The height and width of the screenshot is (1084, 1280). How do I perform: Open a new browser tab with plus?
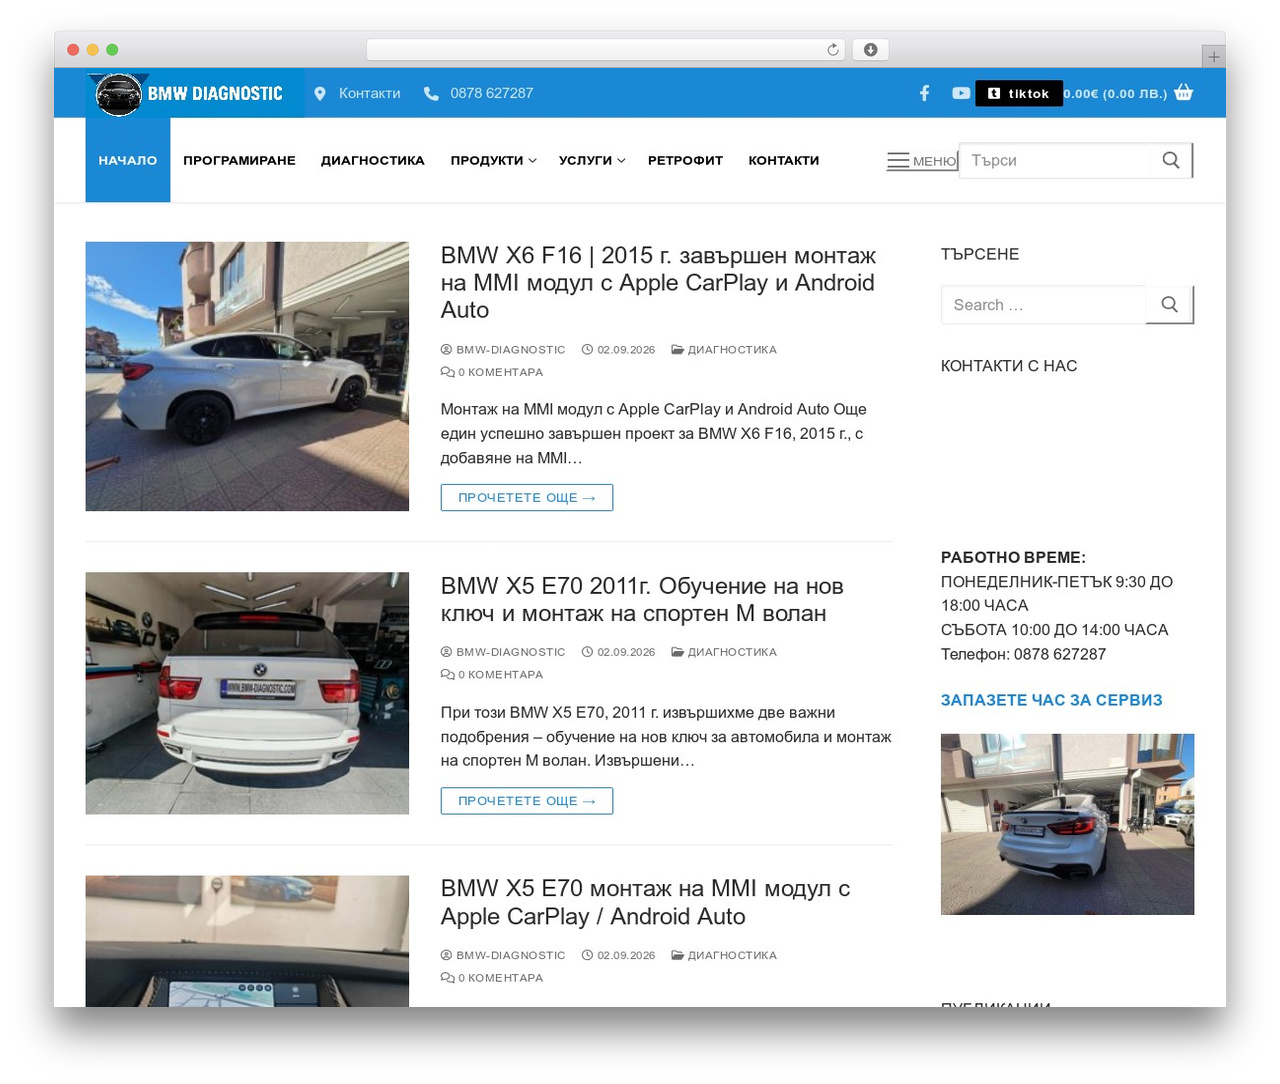pos(1213,57)
